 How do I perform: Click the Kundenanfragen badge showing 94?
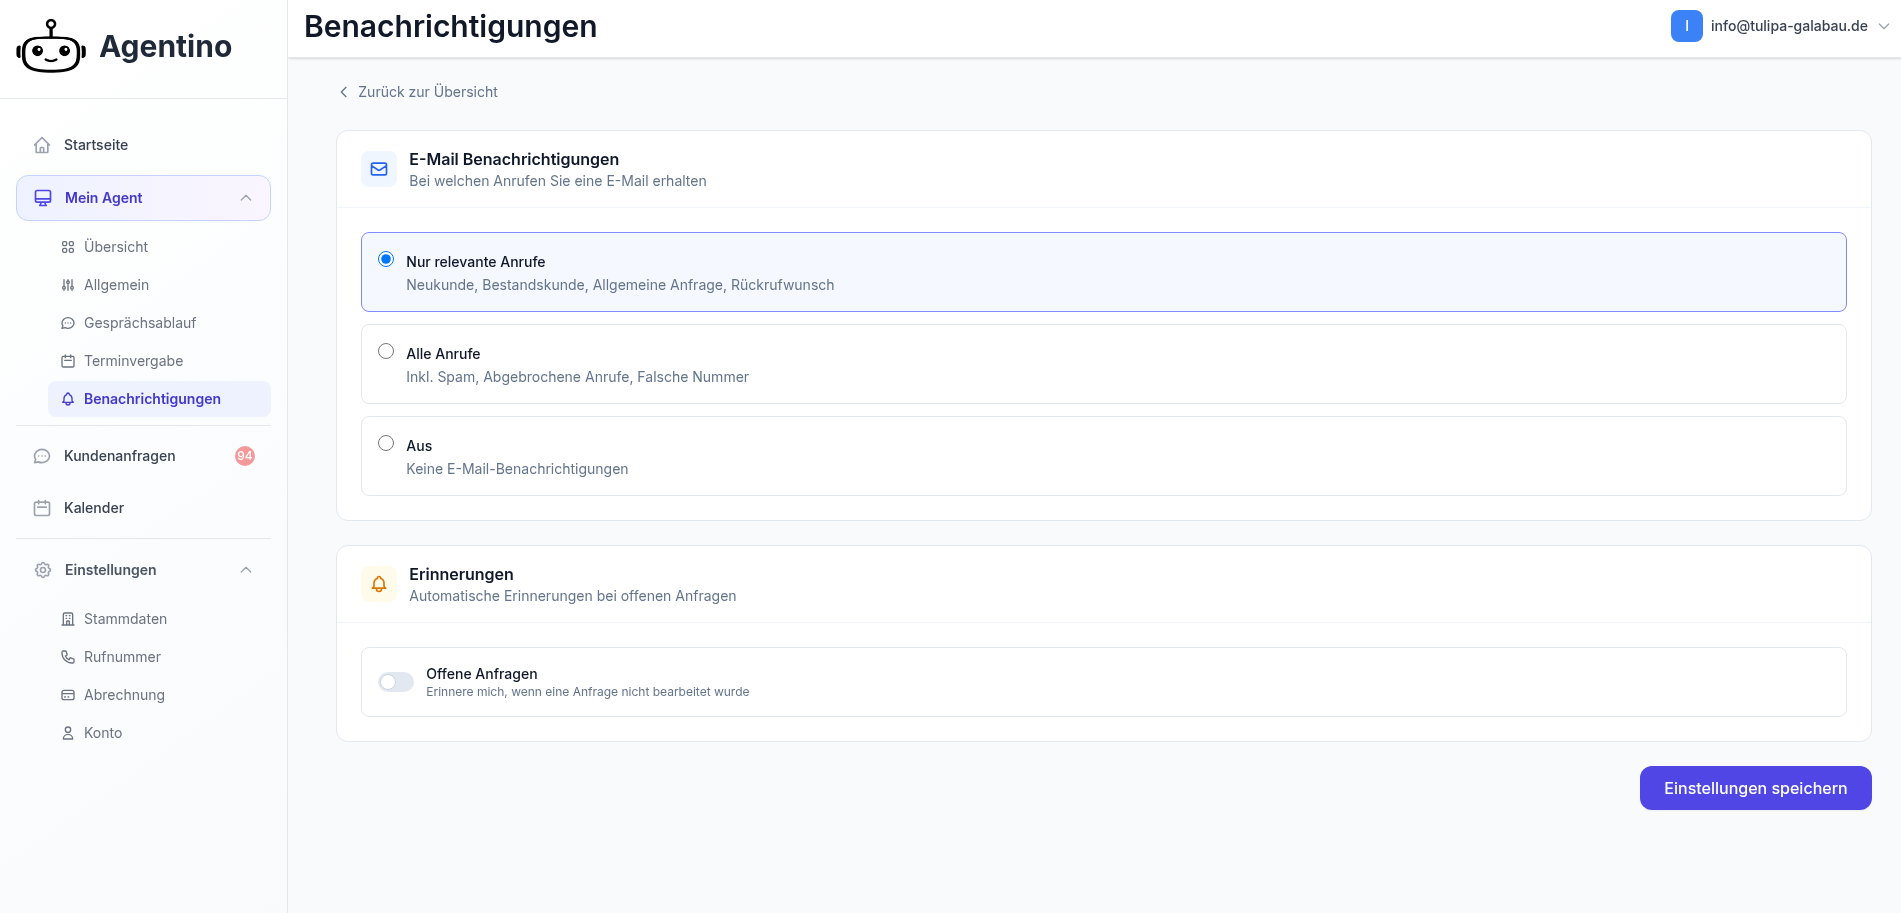tap(245, 456)
